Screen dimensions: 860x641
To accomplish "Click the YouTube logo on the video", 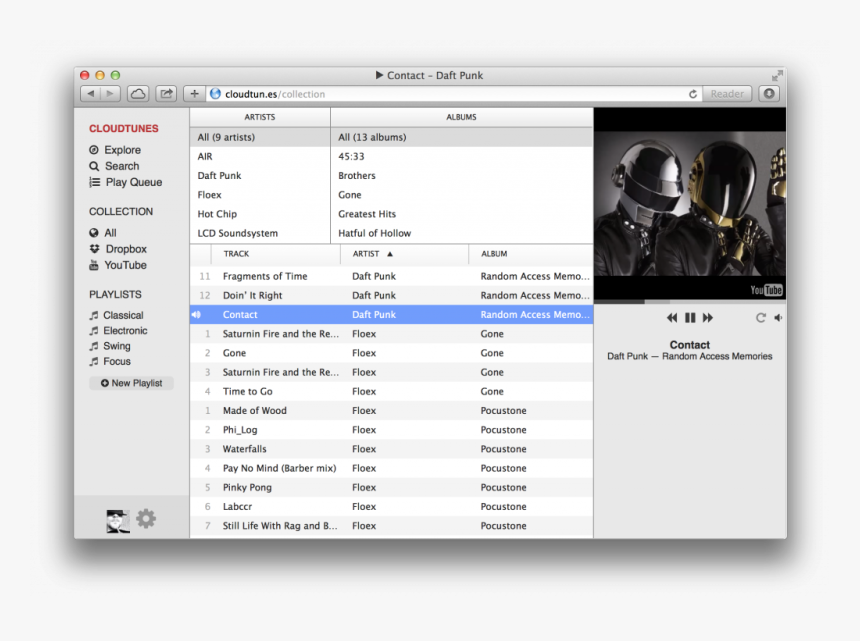I will tap(766, 290).
